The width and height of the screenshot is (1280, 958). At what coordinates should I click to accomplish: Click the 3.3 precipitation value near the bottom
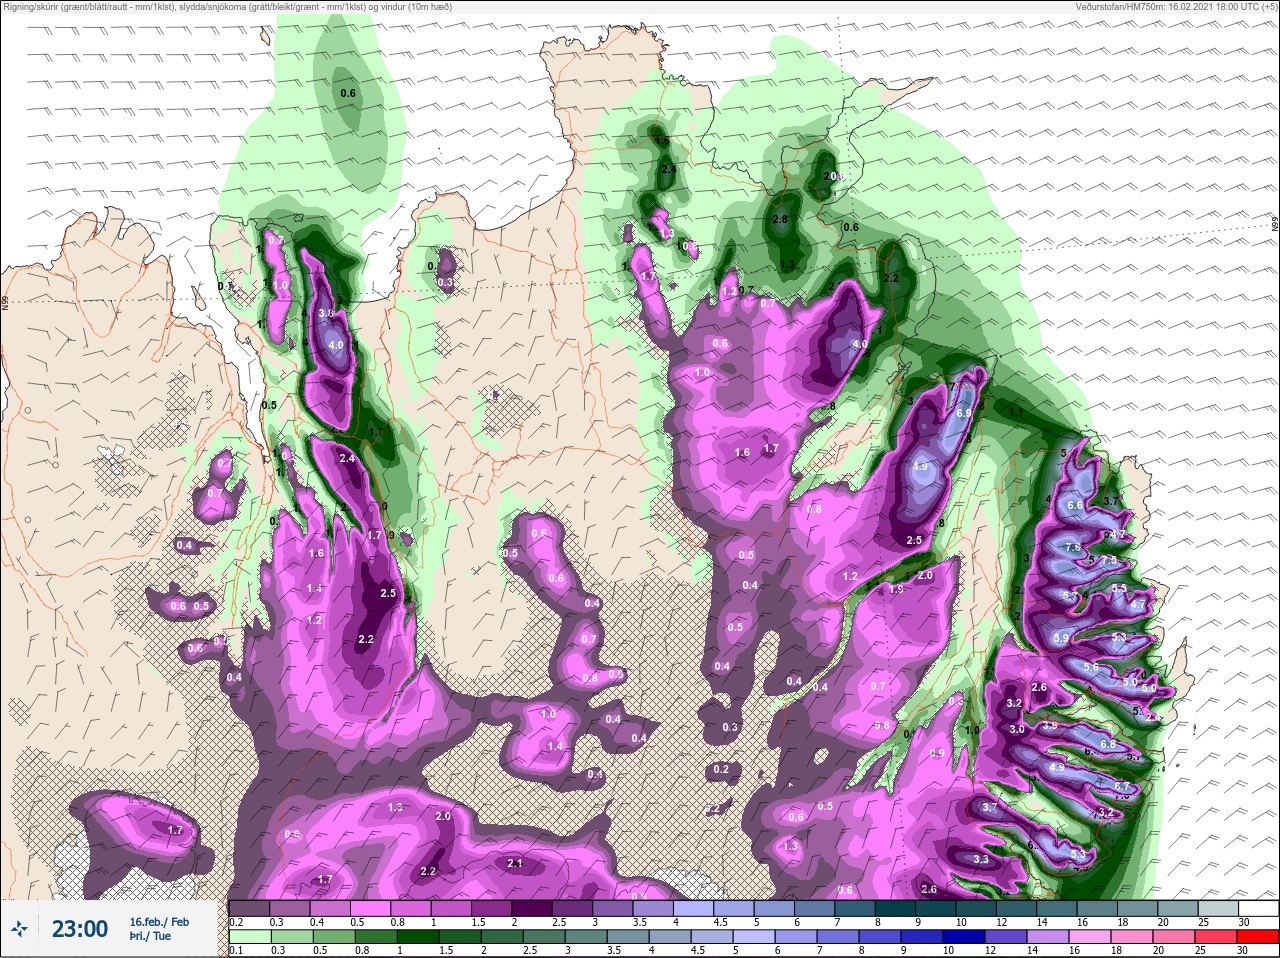tap(981, 859)
